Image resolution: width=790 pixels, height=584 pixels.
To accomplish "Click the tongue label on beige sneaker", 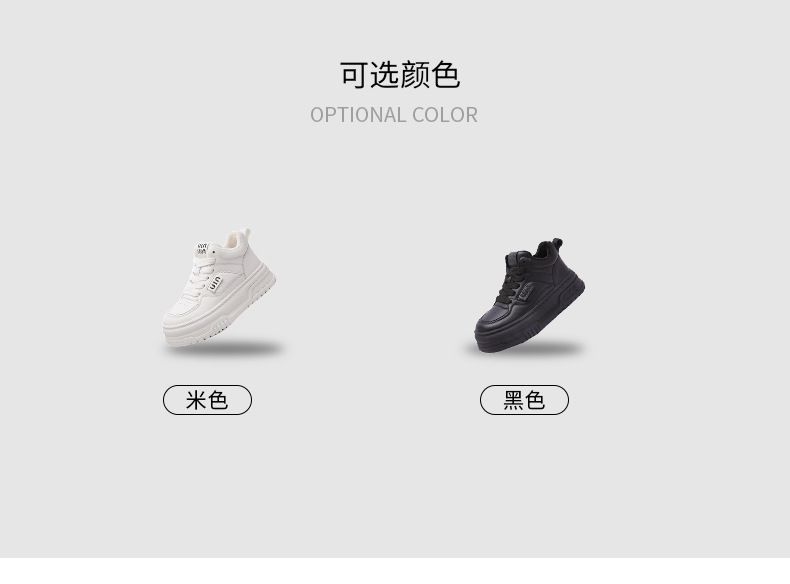I will click(x=201, y=248).
